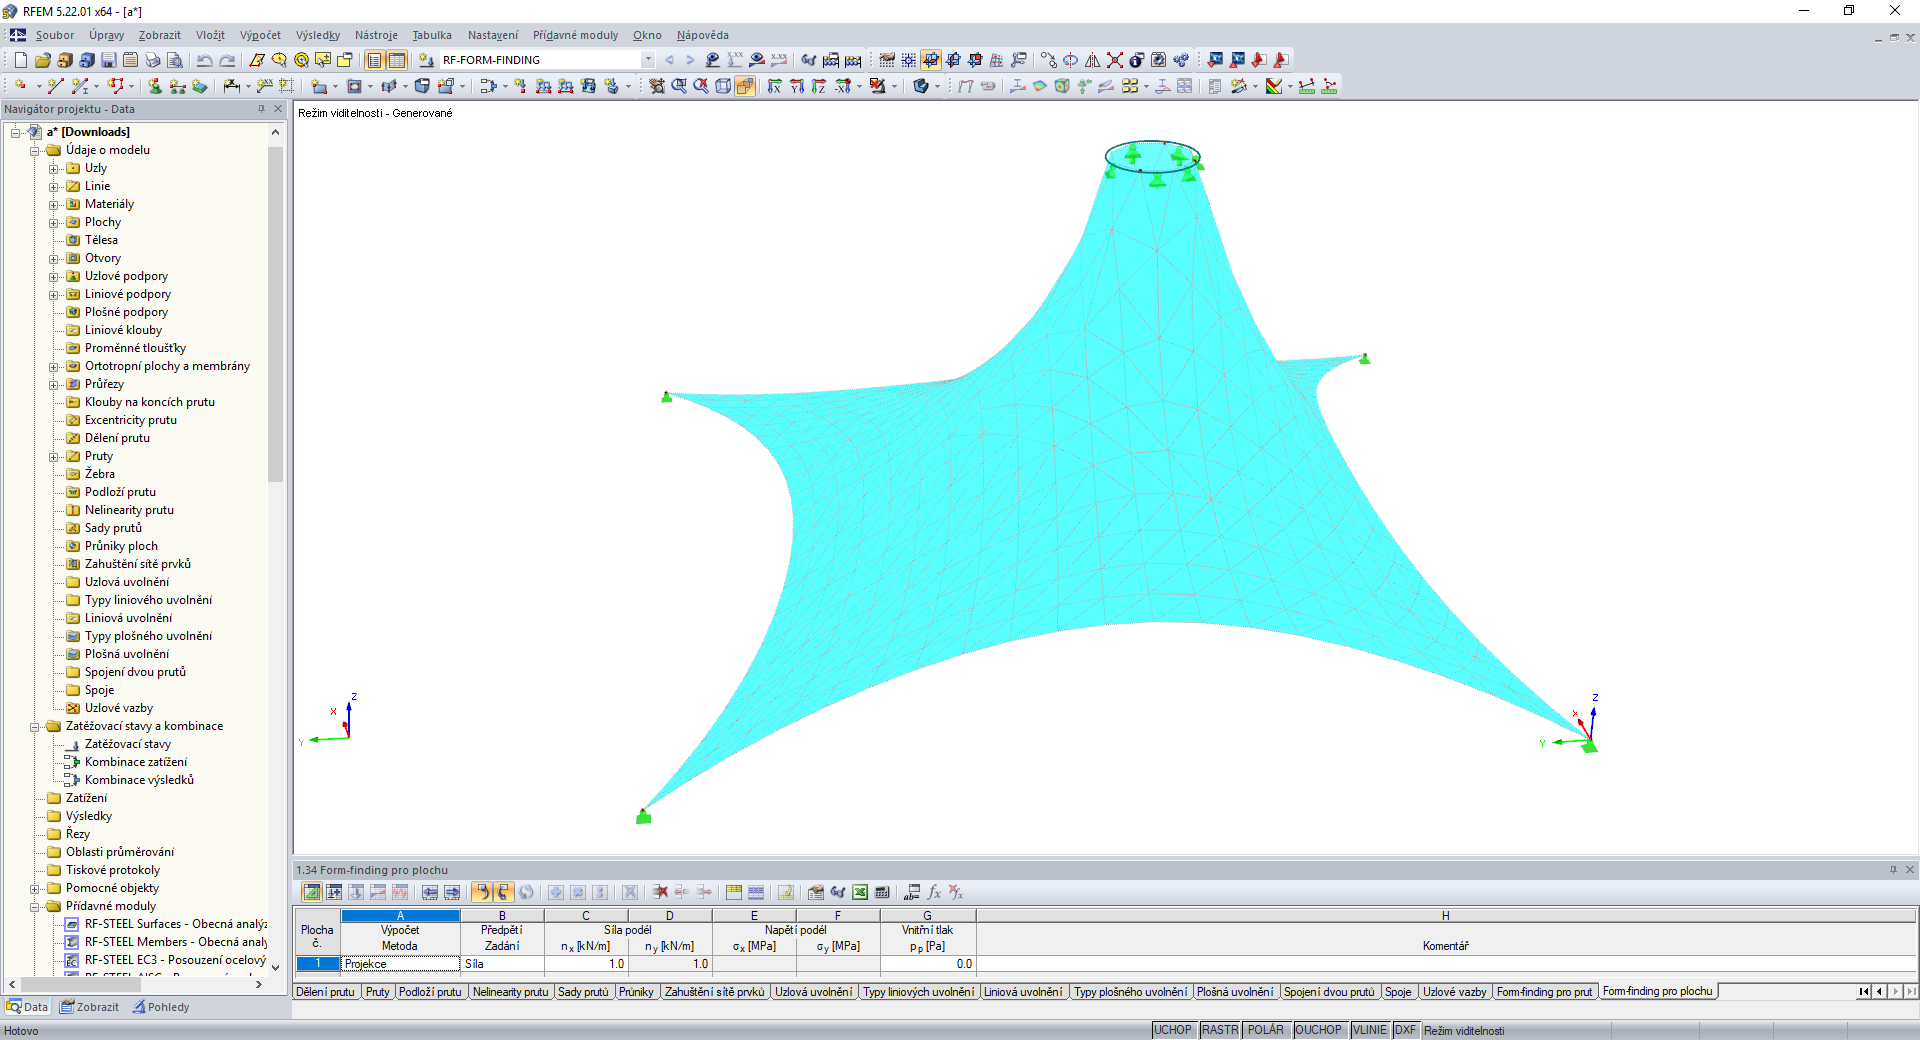Click table tabs scroll-right arrow

(x=1895, y=992)
